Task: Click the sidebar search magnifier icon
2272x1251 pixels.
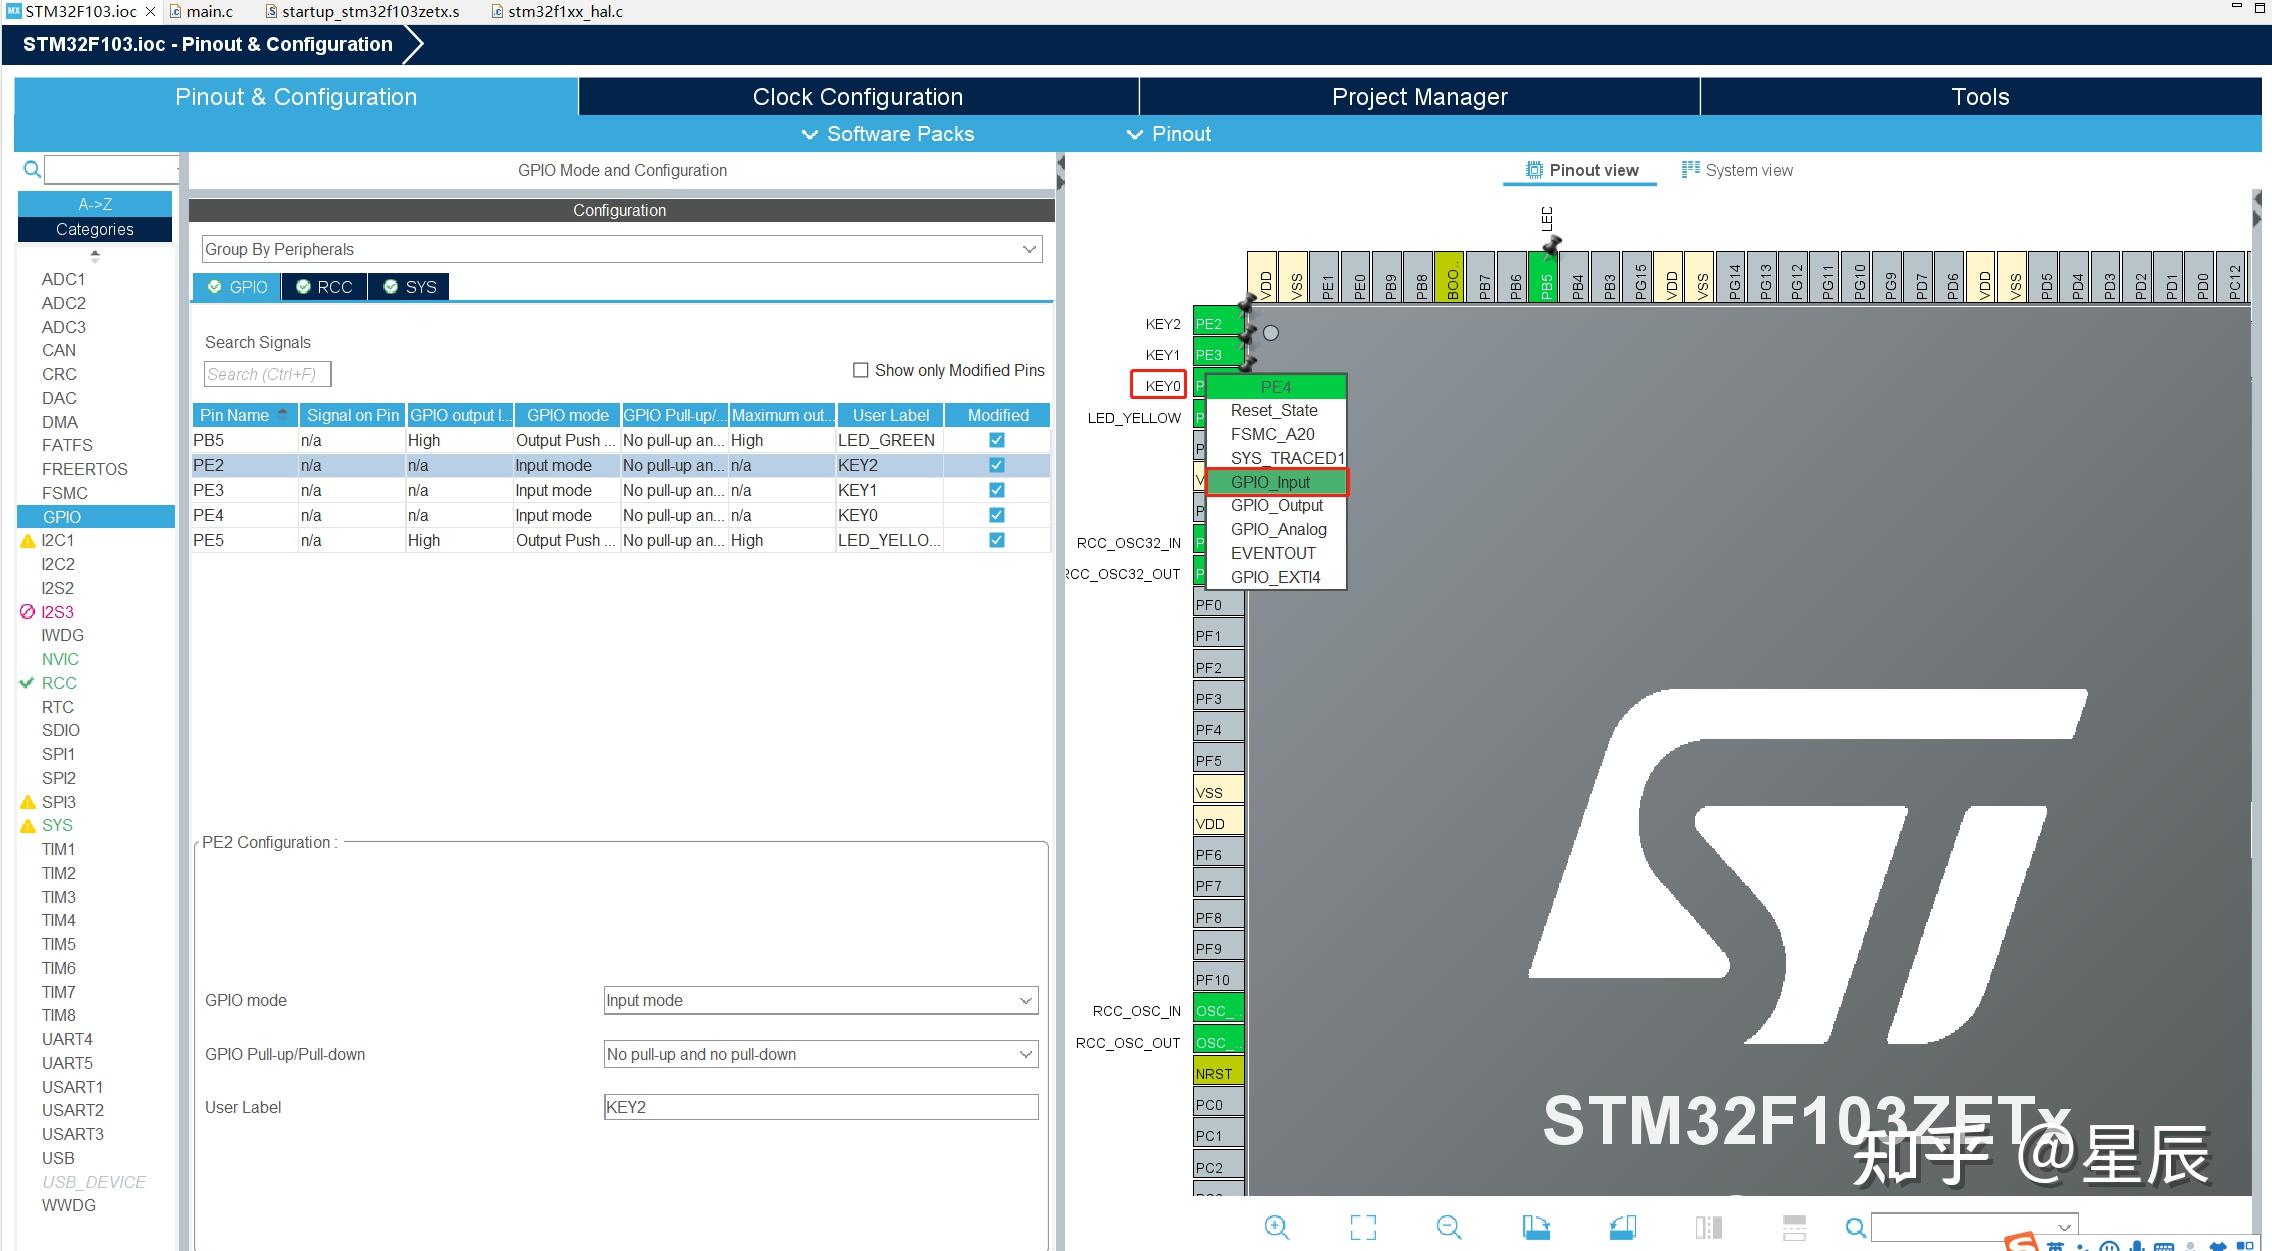Action: click(x=32, y=169)
